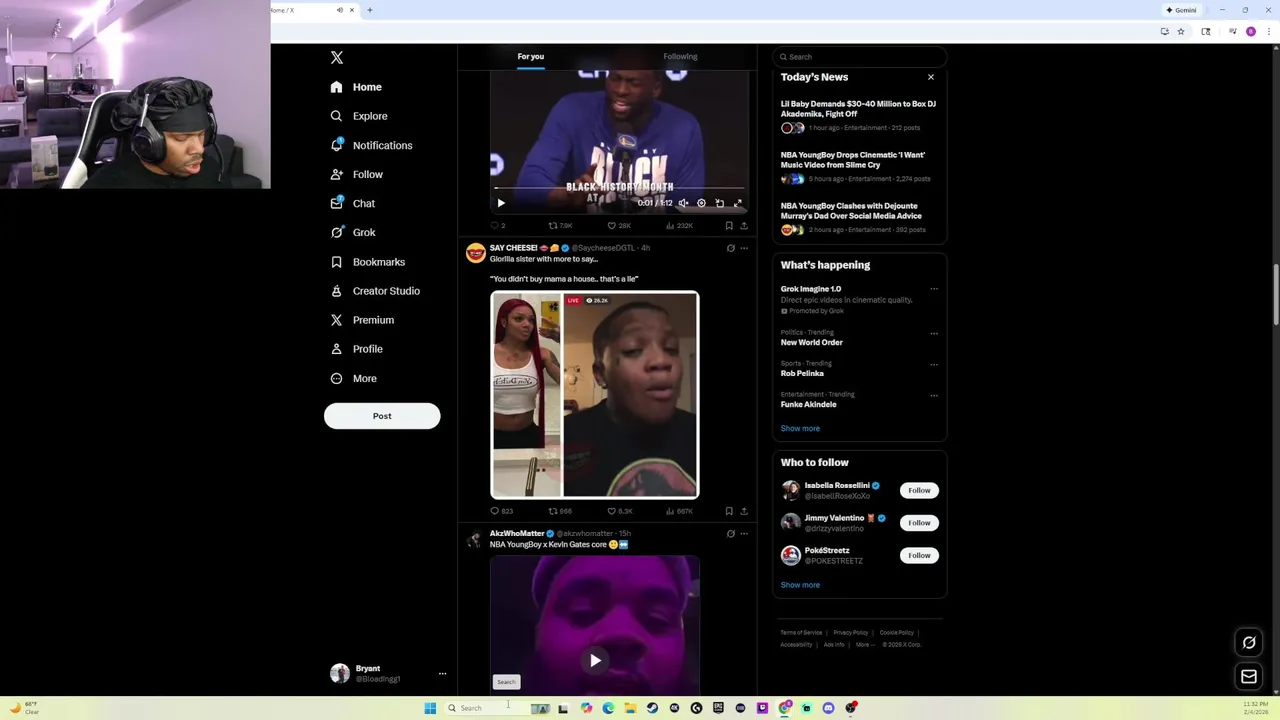The width and height of the screenshot is (1280, 720).
Task: Open Bookmarks in the sidebar
Action: coord(367,262)
